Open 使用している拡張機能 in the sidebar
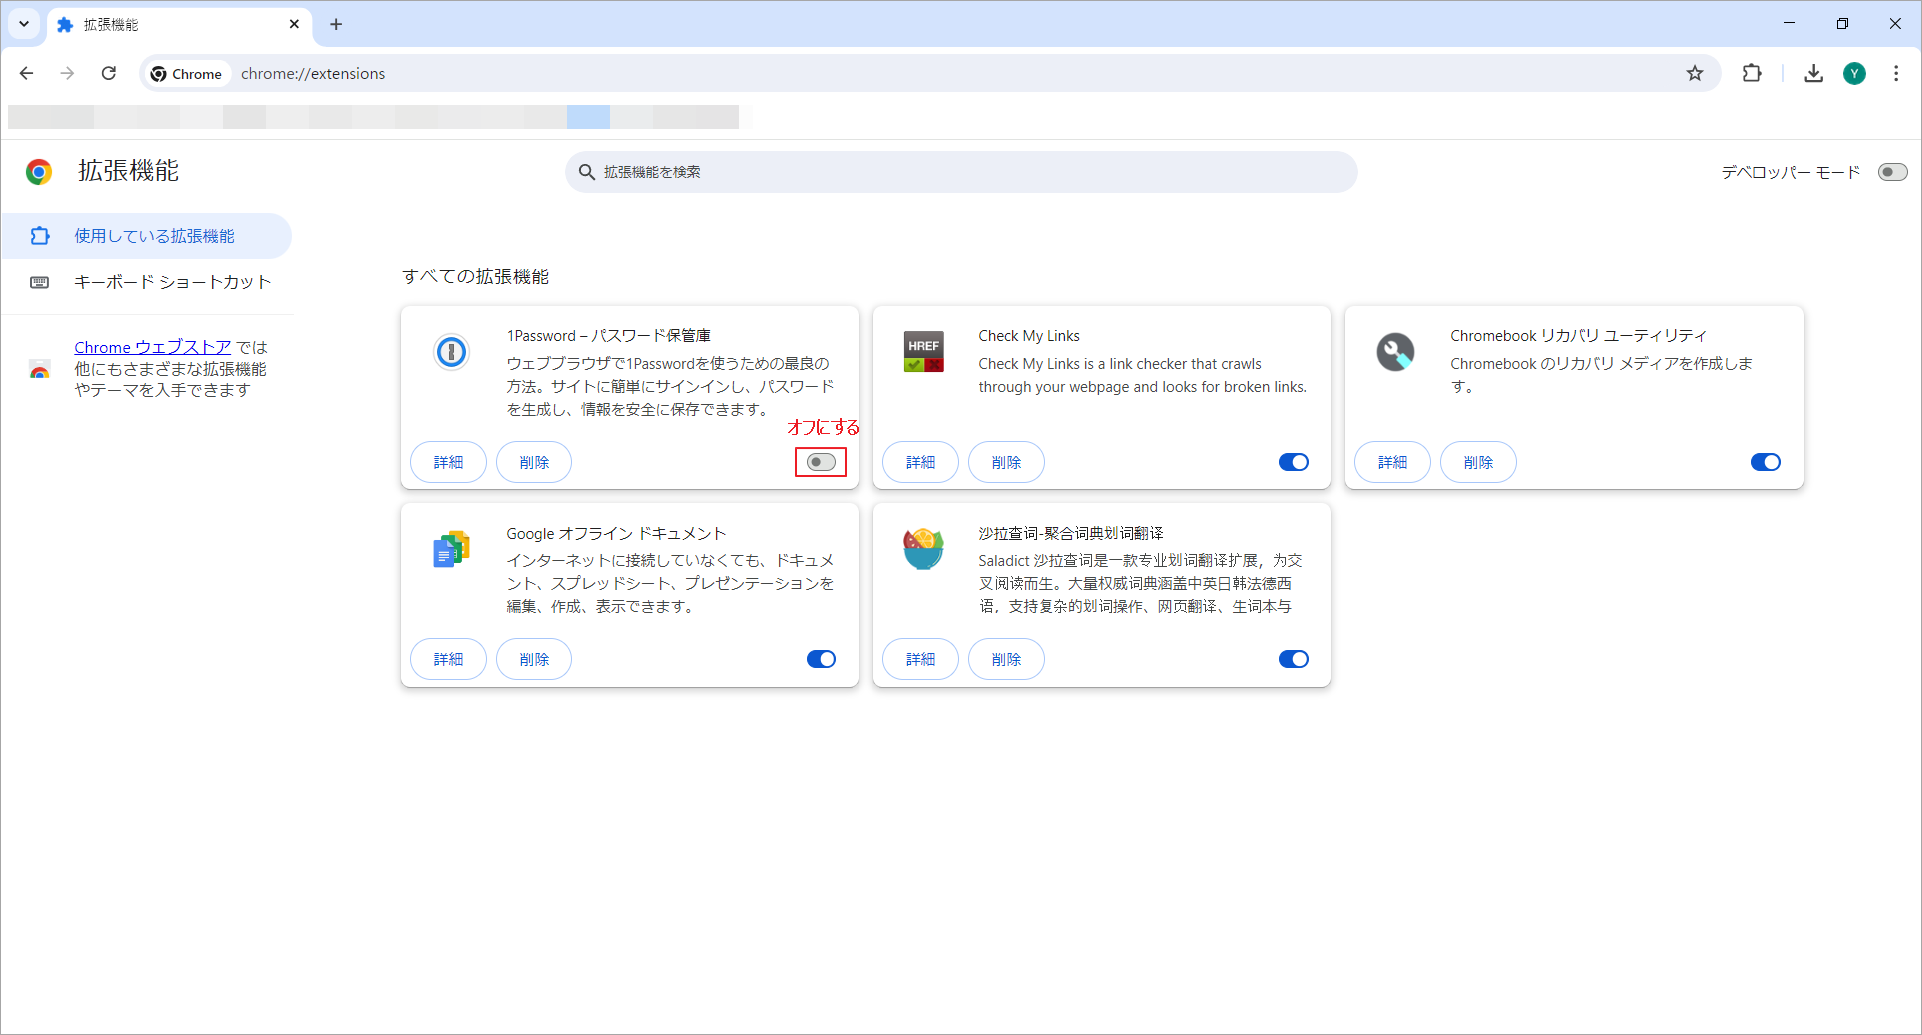1922x1035 pixels. [146, 236]
